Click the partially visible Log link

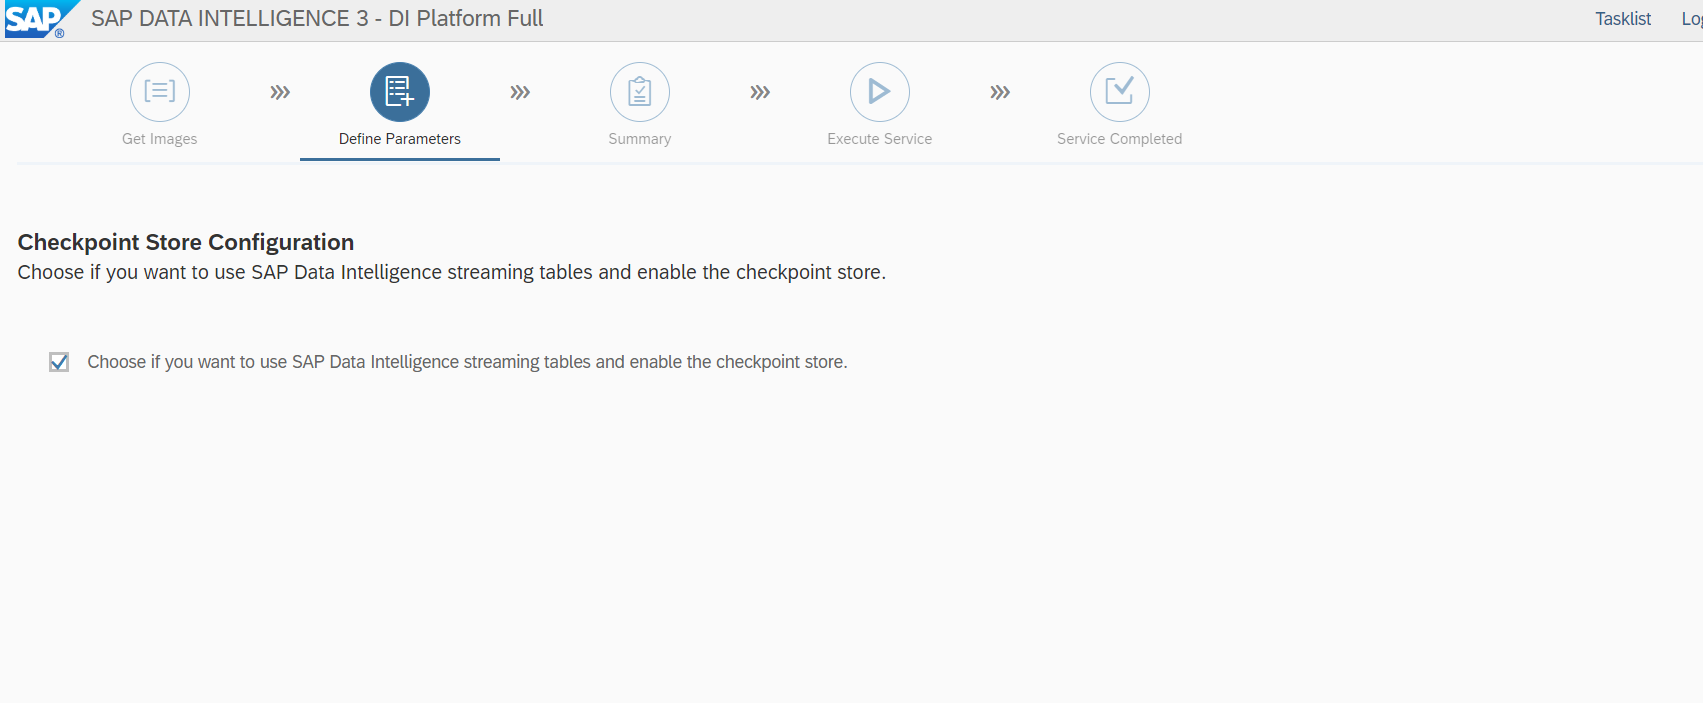1691,19
